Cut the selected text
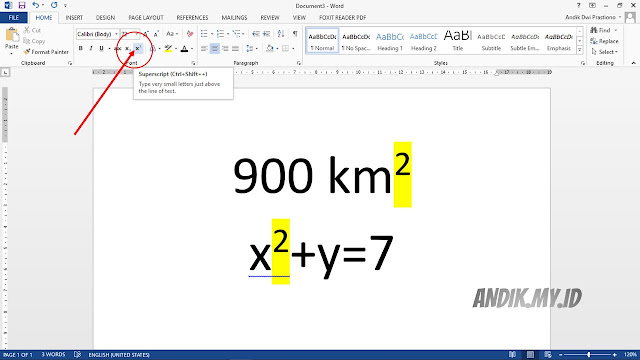 (32, 30)
